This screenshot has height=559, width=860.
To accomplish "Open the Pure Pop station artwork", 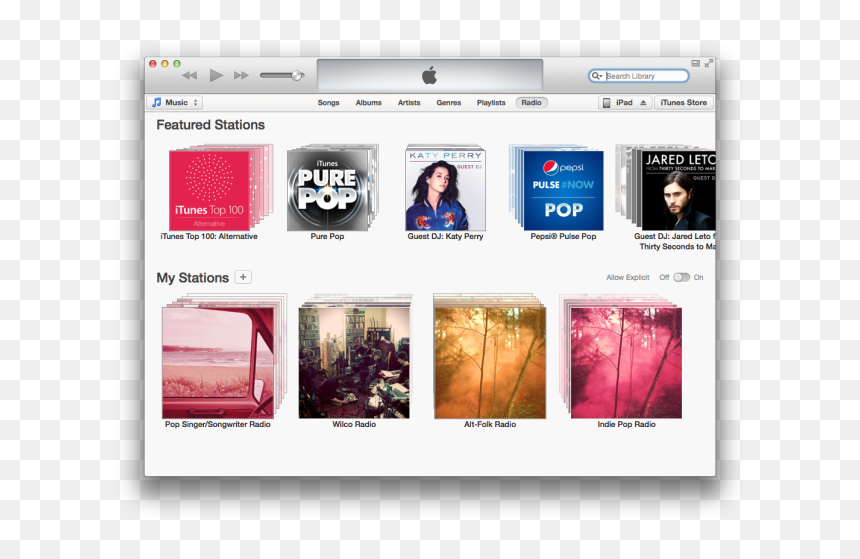I will tap(327, 190).
